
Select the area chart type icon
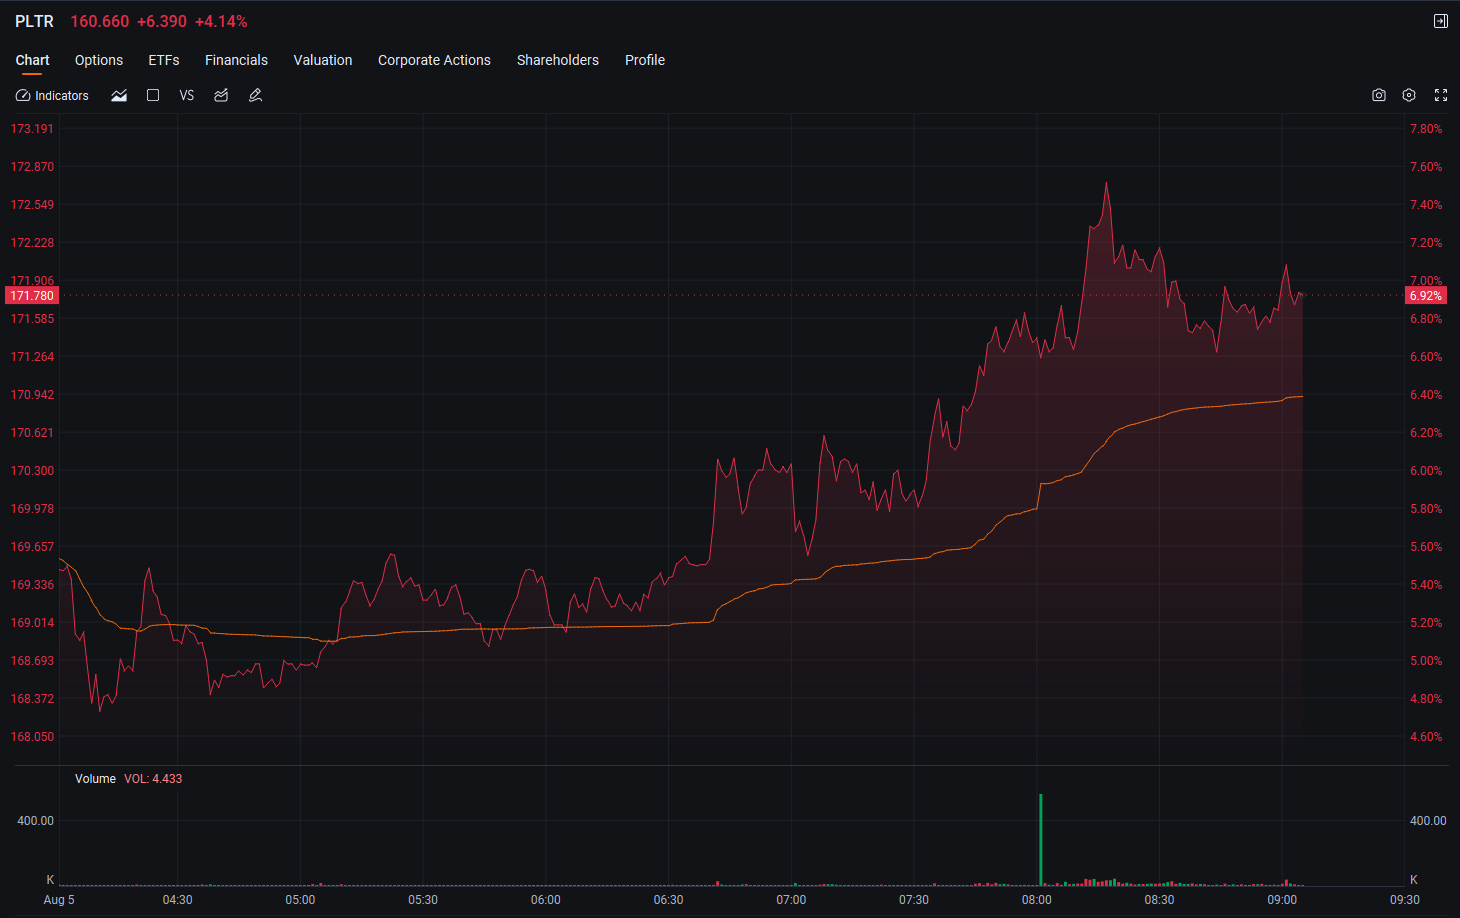click(x=119, y=96)
